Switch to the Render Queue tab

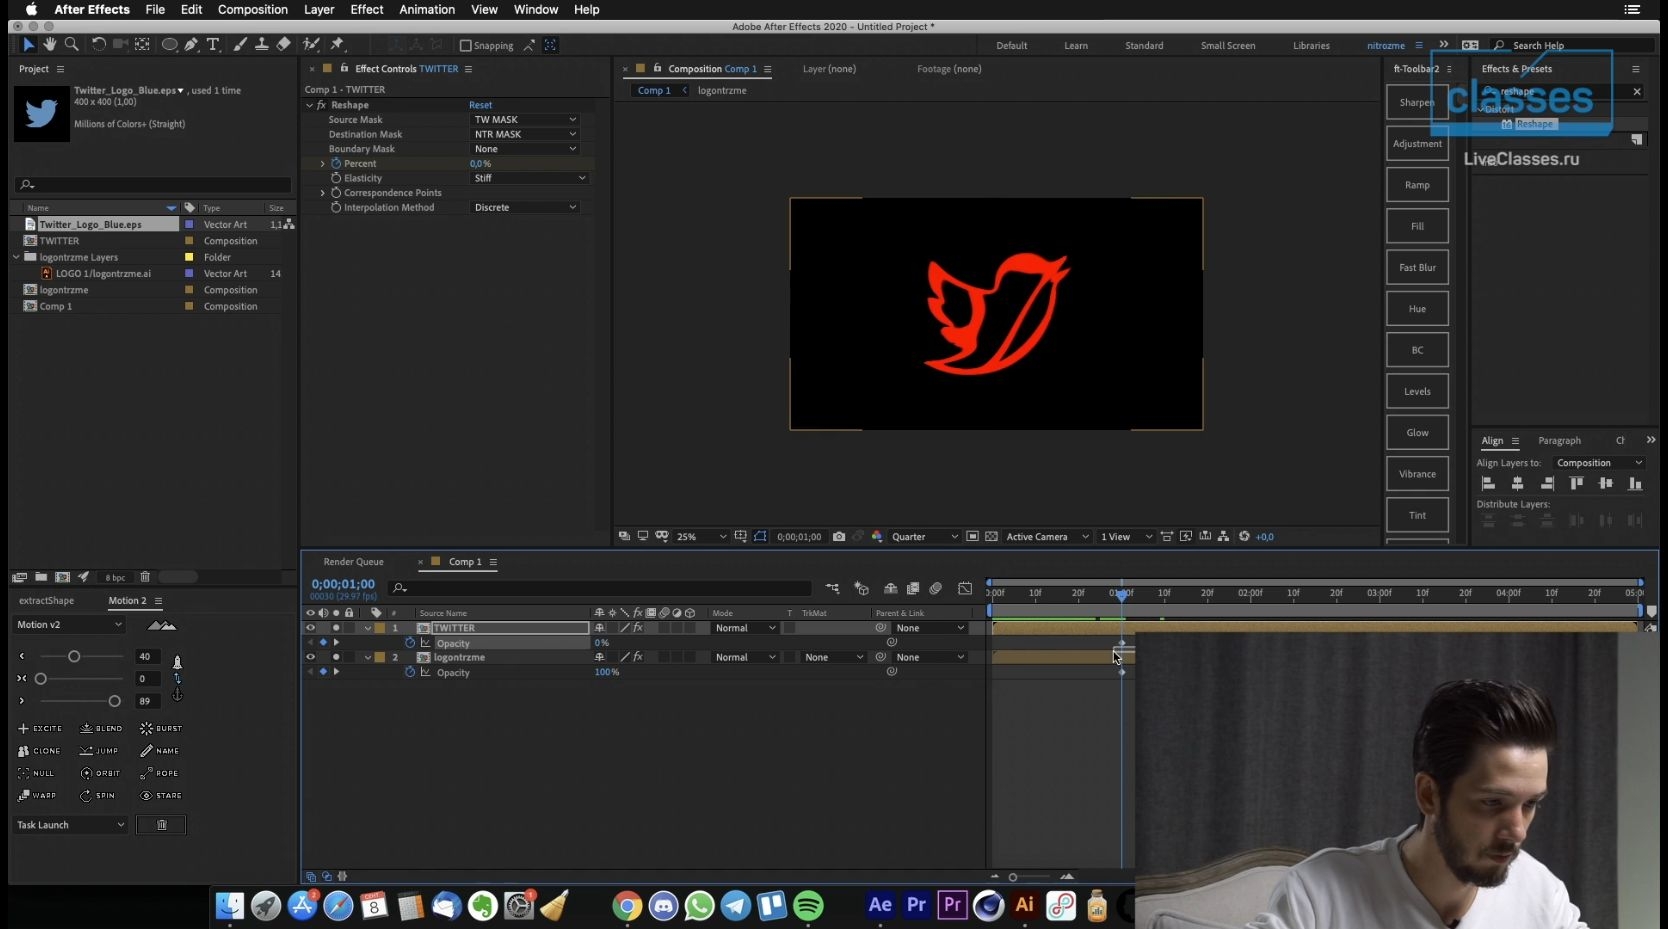pyautogui.click(x=353, y=562)
